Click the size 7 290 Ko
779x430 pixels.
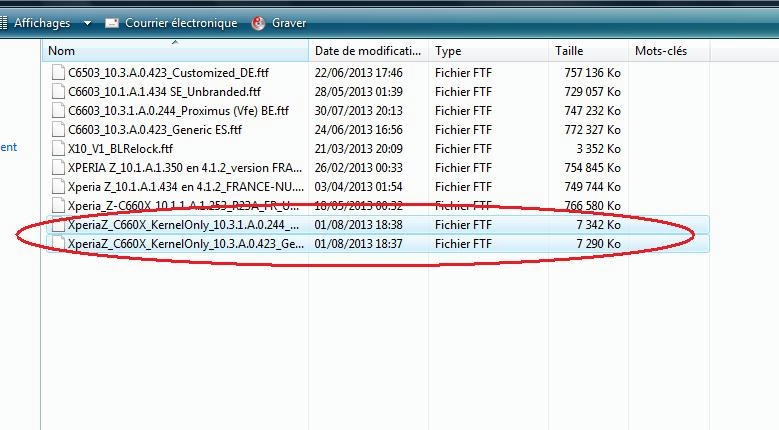[x=599, y=244]
